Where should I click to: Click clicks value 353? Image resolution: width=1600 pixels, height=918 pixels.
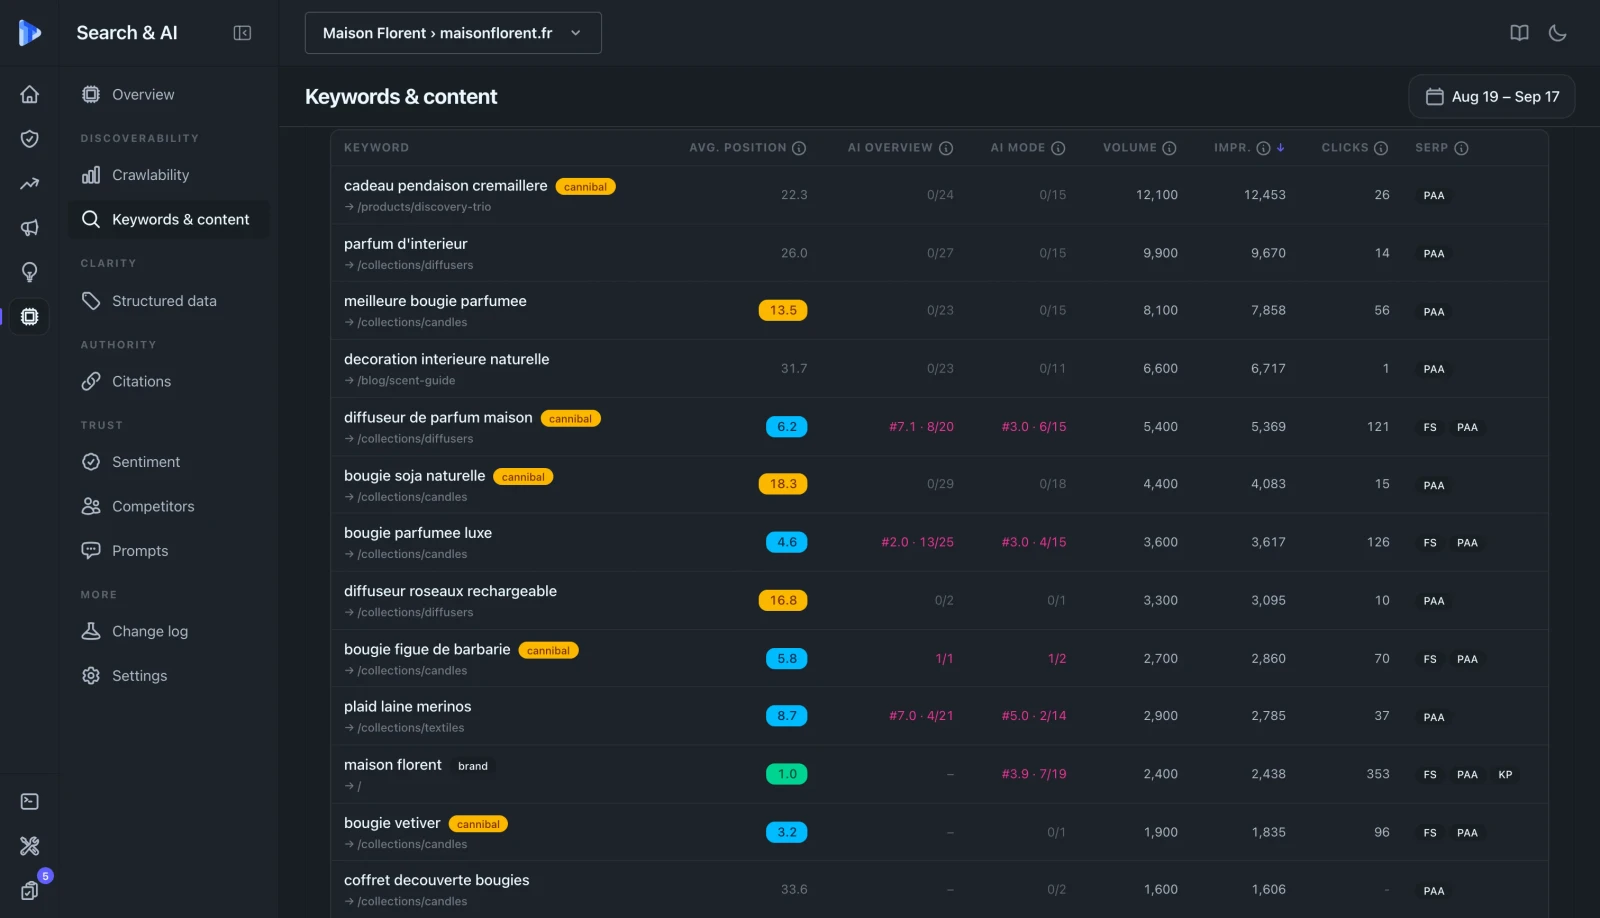1378,774
